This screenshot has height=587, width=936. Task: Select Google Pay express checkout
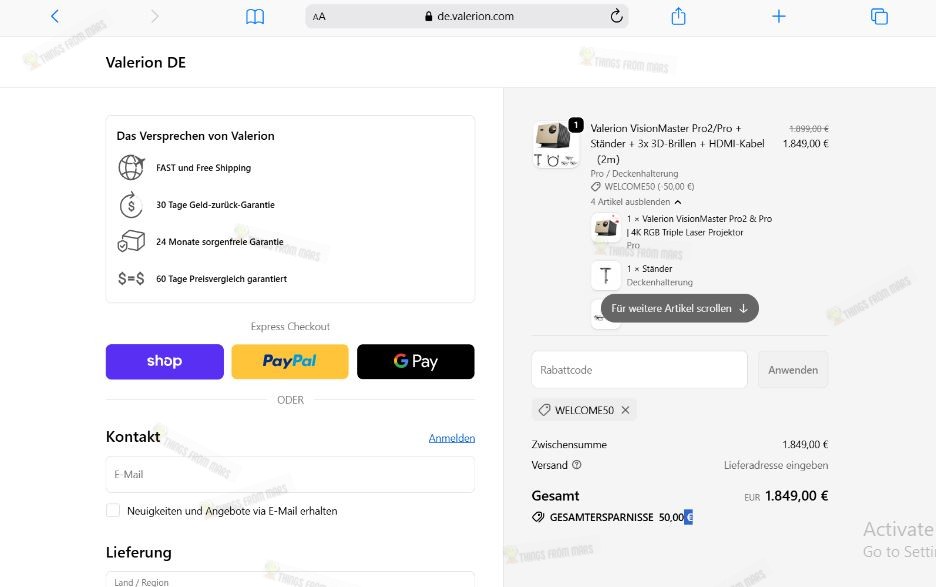(x=415, y=362)
